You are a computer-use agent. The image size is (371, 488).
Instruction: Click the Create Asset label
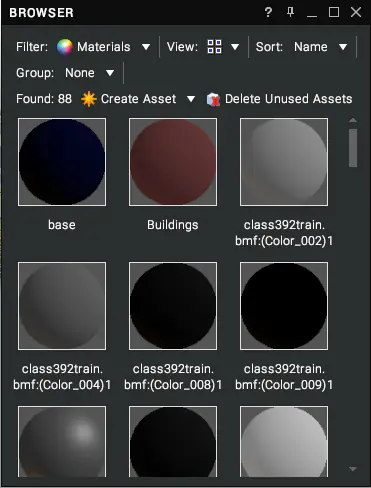point(138,99)
